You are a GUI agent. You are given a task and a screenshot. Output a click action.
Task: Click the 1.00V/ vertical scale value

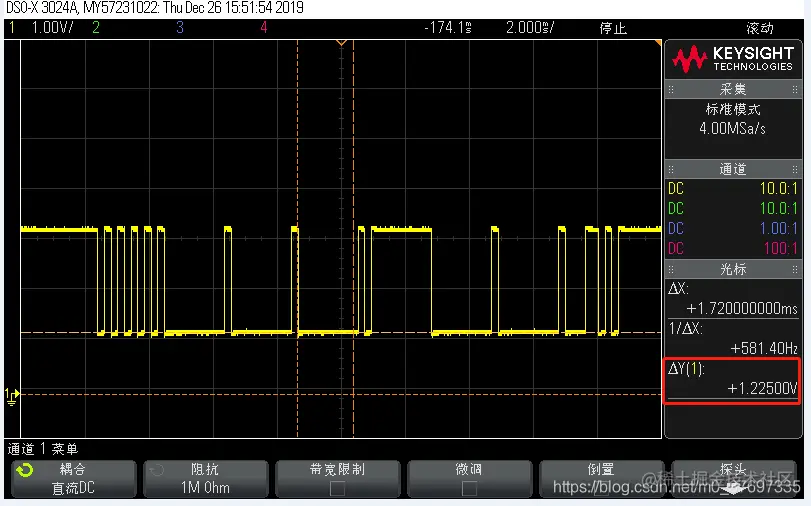point(52,27)
